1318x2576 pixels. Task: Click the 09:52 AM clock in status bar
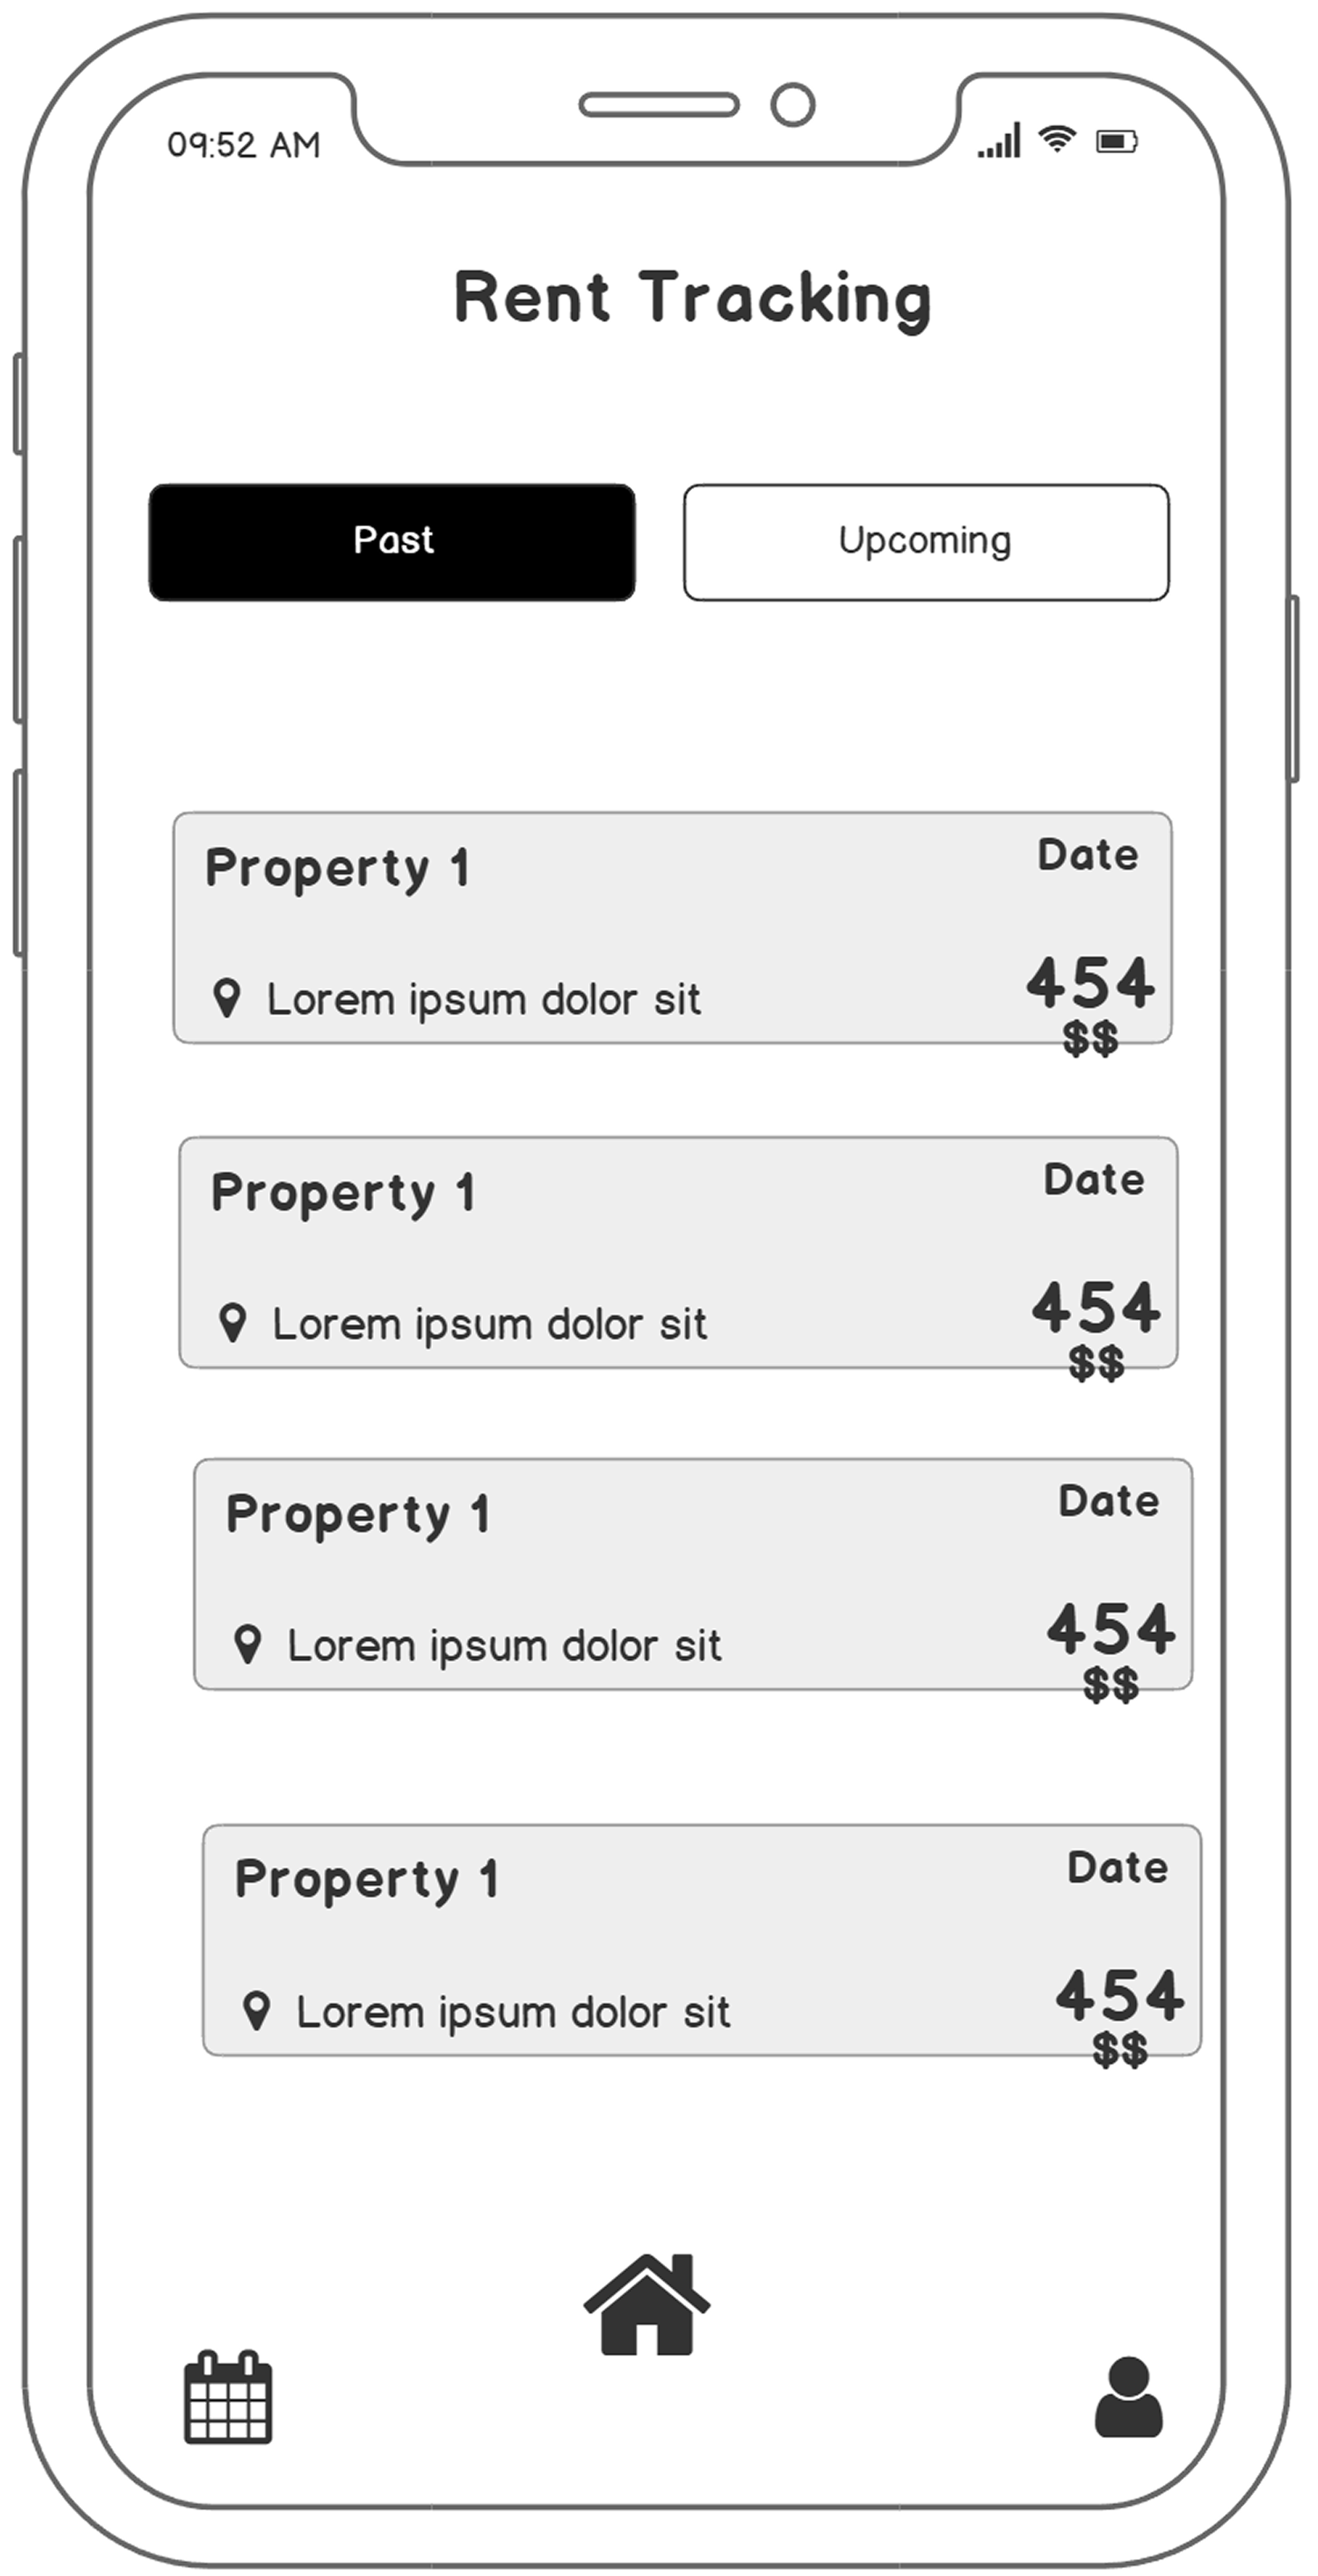(x=244, y=145)
